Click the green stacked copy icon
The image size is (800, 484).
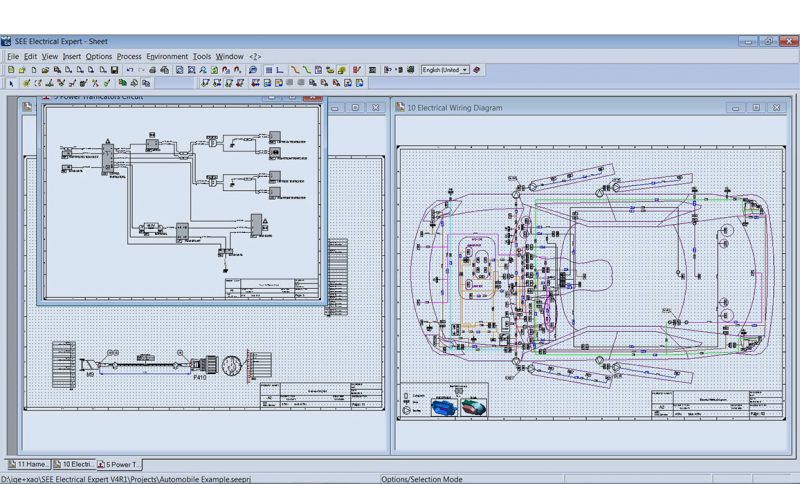pos(122,83)
